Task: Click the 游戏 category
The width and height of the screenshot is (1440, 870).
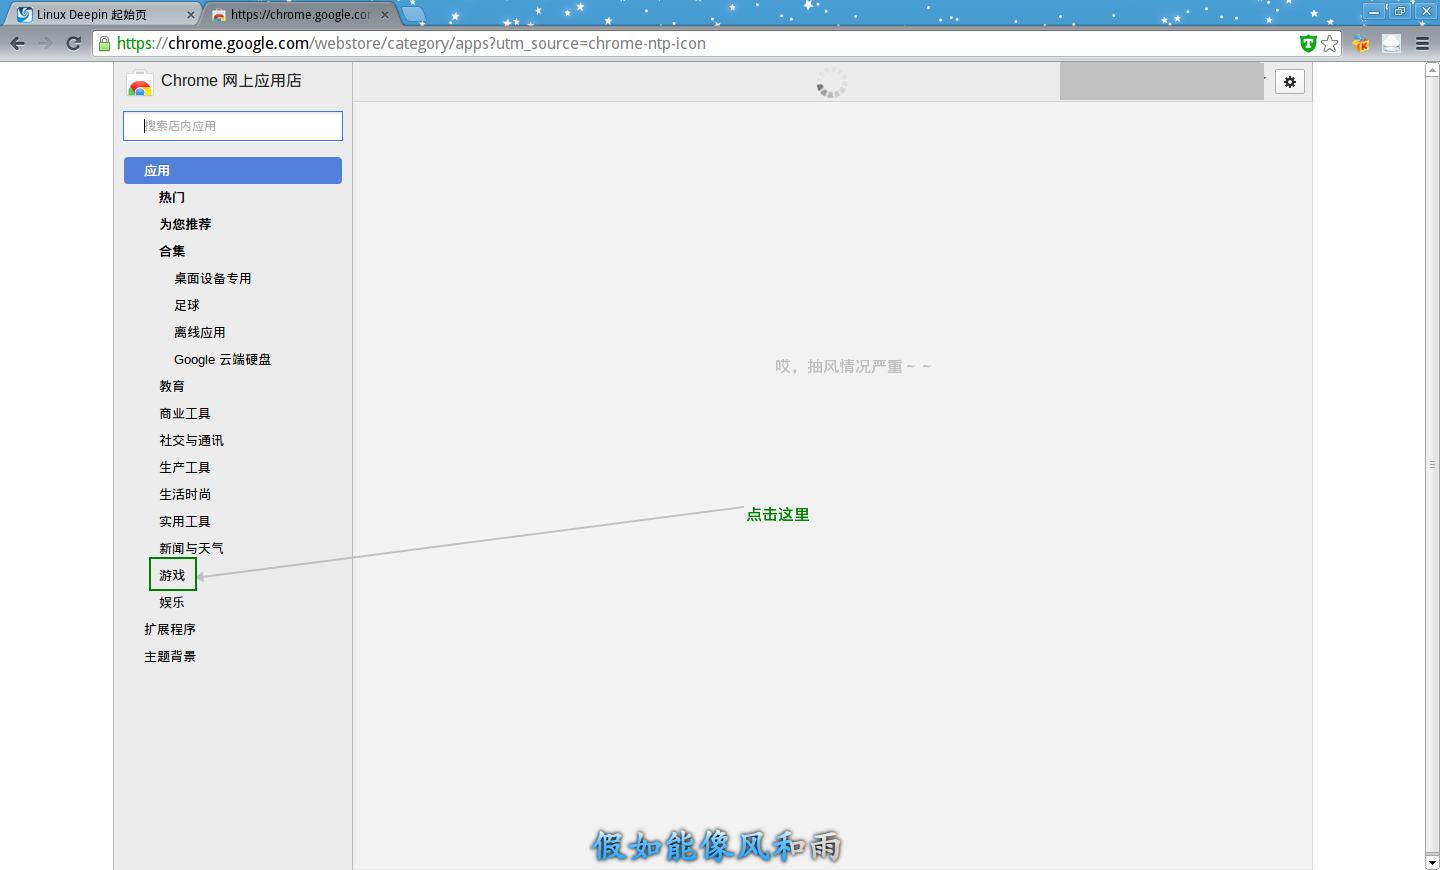Action: tap(172, 576)
